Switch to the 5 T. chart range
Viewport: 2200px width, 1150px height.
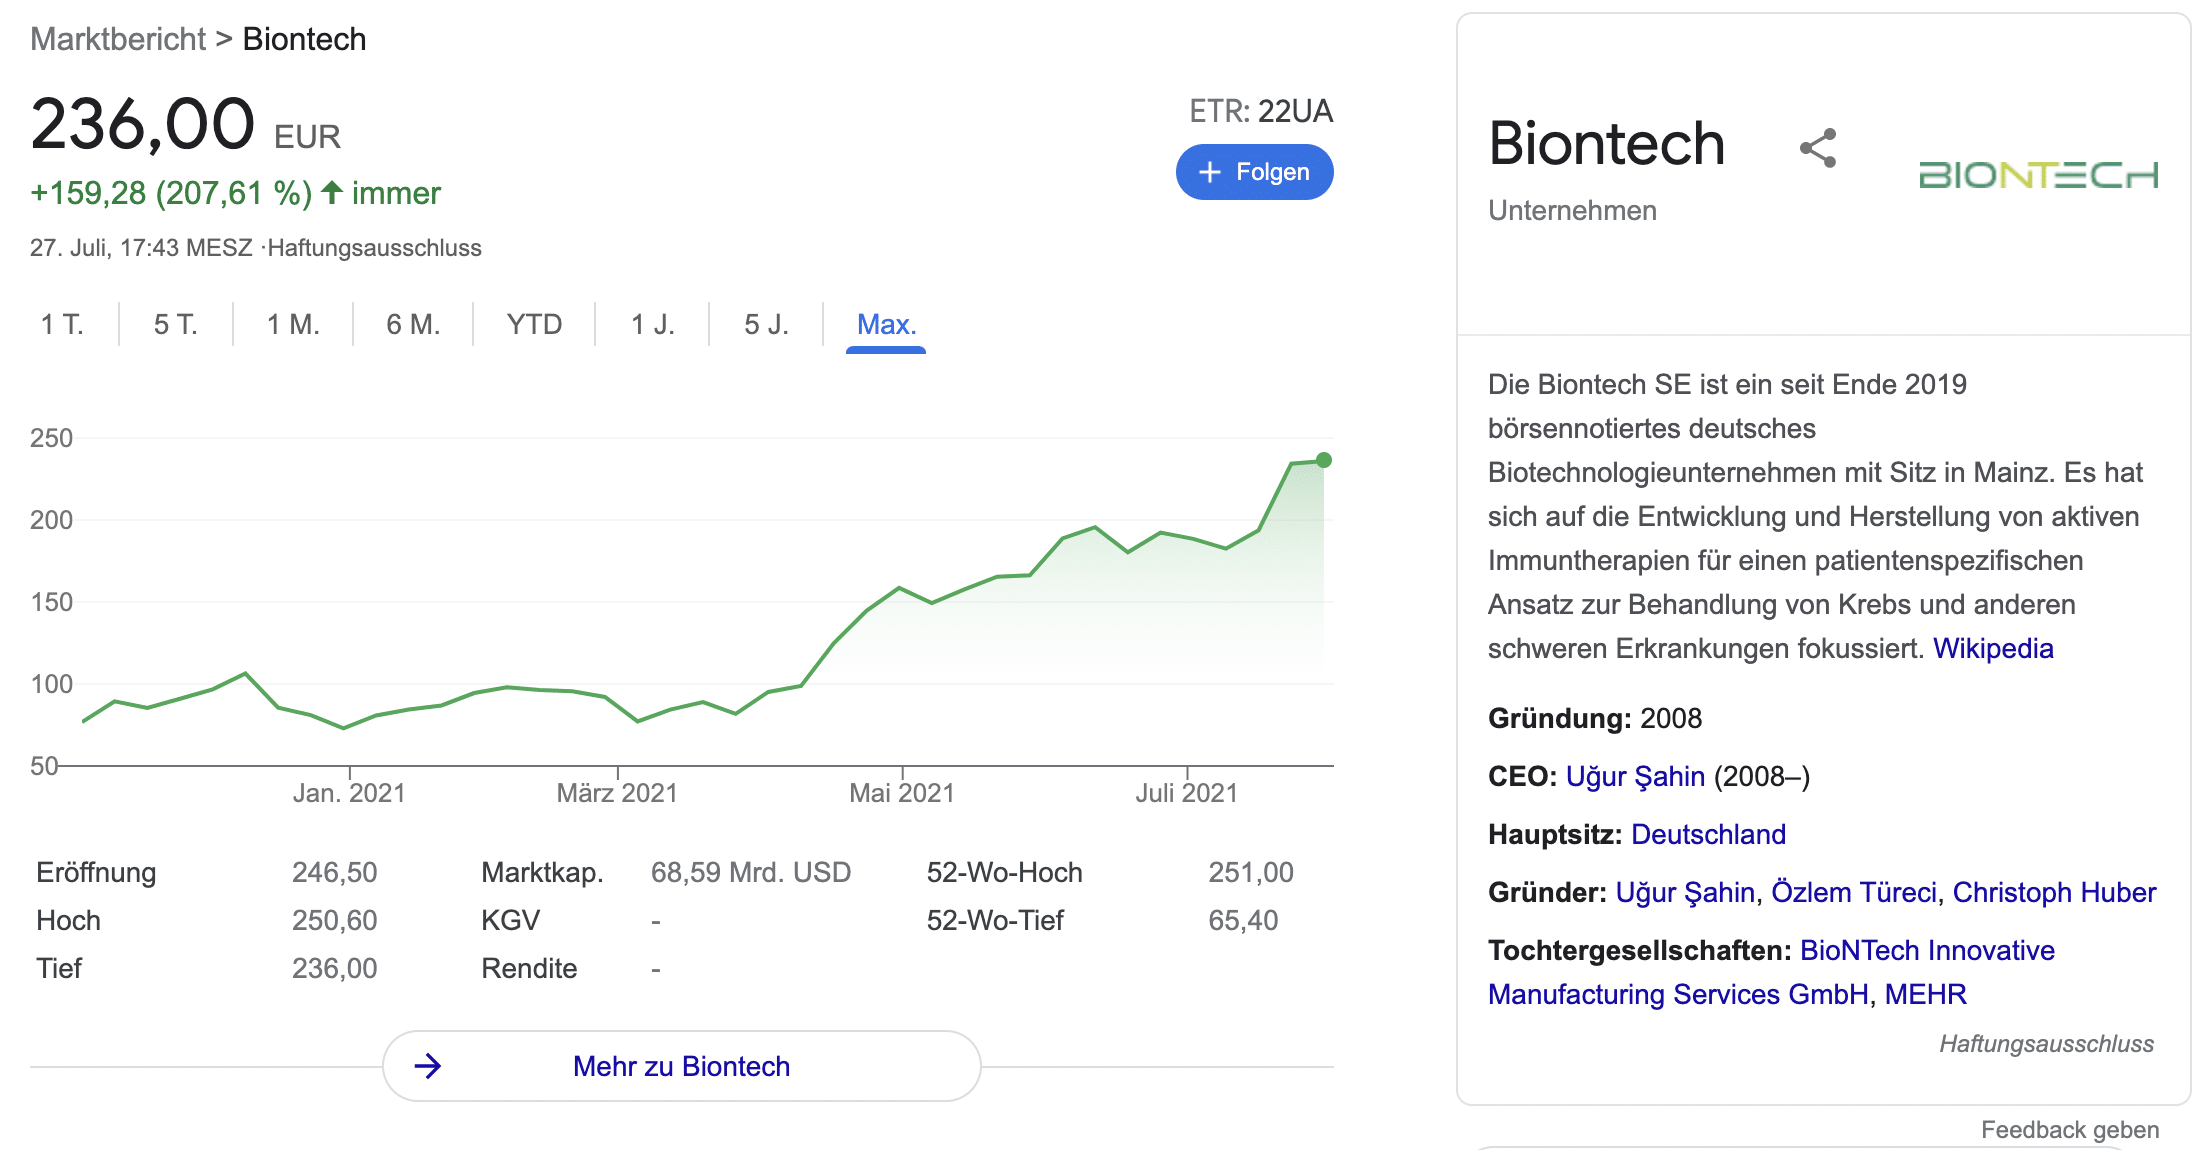point(176,325)
